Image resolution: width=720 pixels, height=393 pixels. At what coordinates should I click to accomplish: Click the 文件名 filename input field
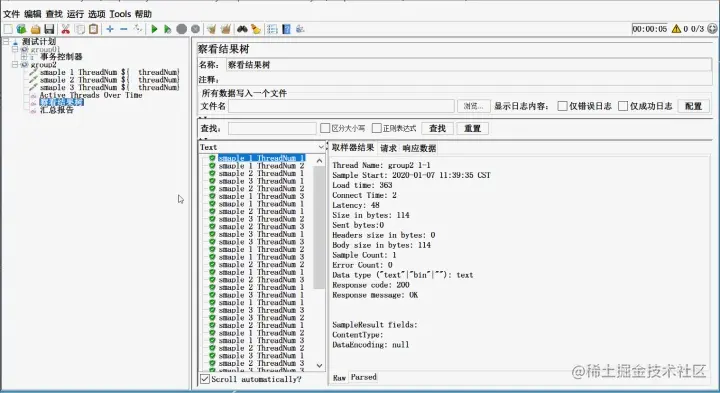click(x=341, y=106)
